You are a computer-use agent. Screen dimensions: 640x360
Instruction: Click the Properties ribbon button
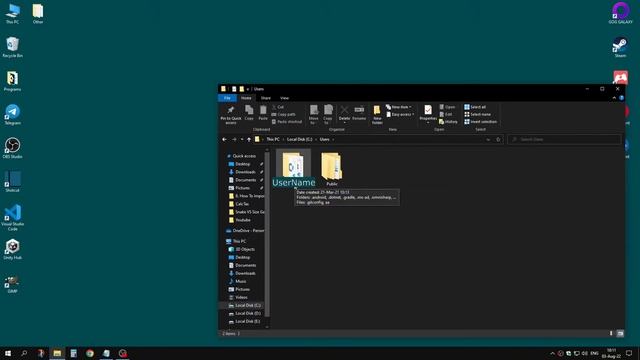[x=428, y=114]
